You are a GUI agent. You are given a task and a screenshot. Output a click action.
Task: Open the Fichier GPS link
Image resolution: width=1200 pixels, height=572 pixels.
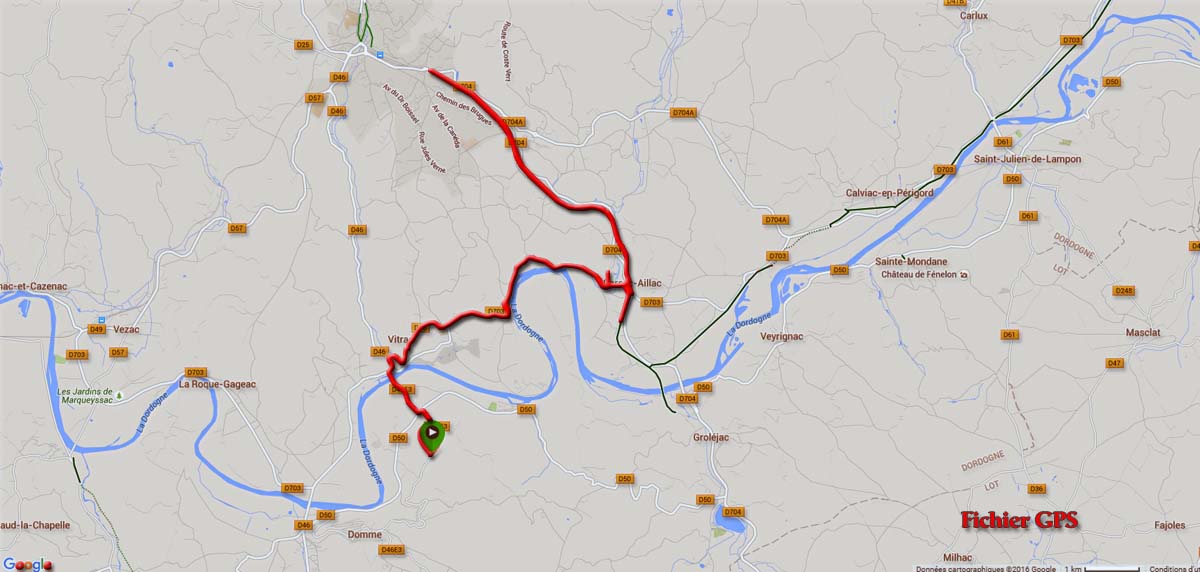click(x=1019, y=521)
